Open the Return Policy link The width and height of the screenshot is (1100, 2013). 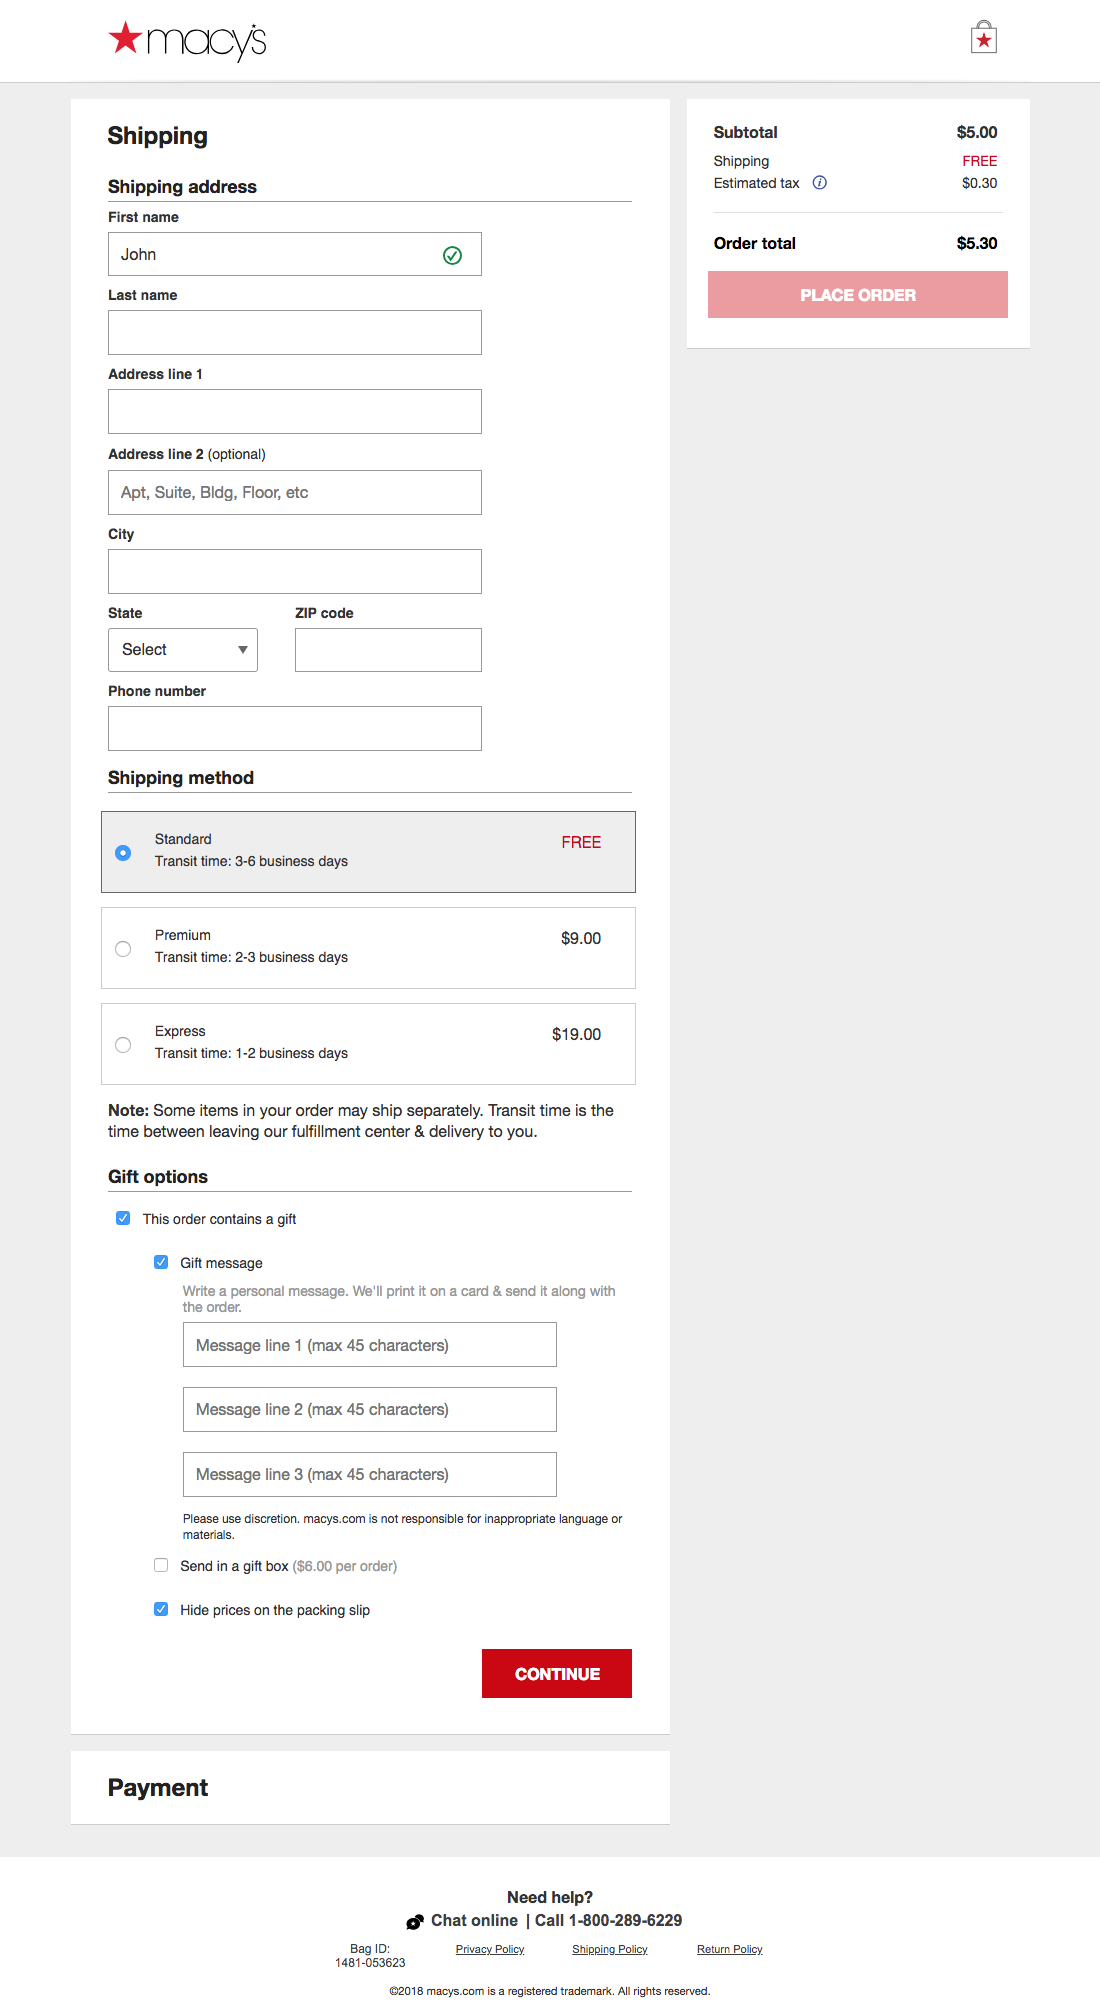(x=729, y=1949)
